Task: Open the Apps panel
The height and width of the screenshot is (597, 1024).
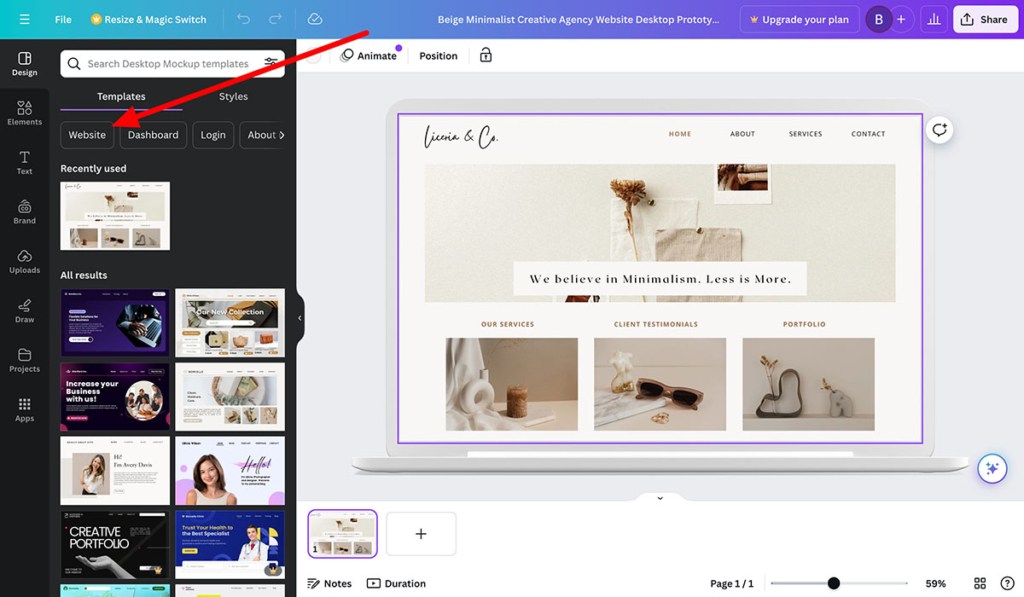Action: [25, 409]
